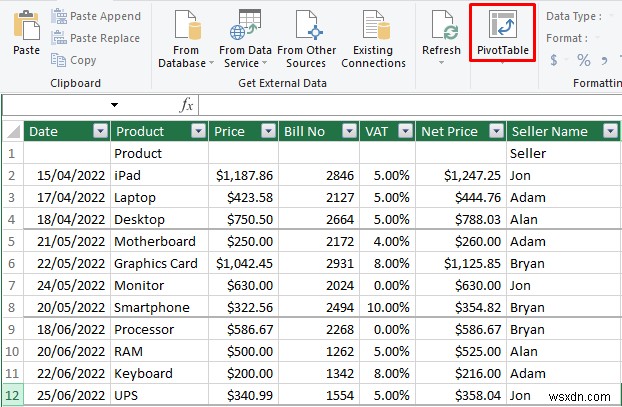Open the Date column filter dropdown
The height and width of the screenshot is (407, 622).
coord(100,131)
